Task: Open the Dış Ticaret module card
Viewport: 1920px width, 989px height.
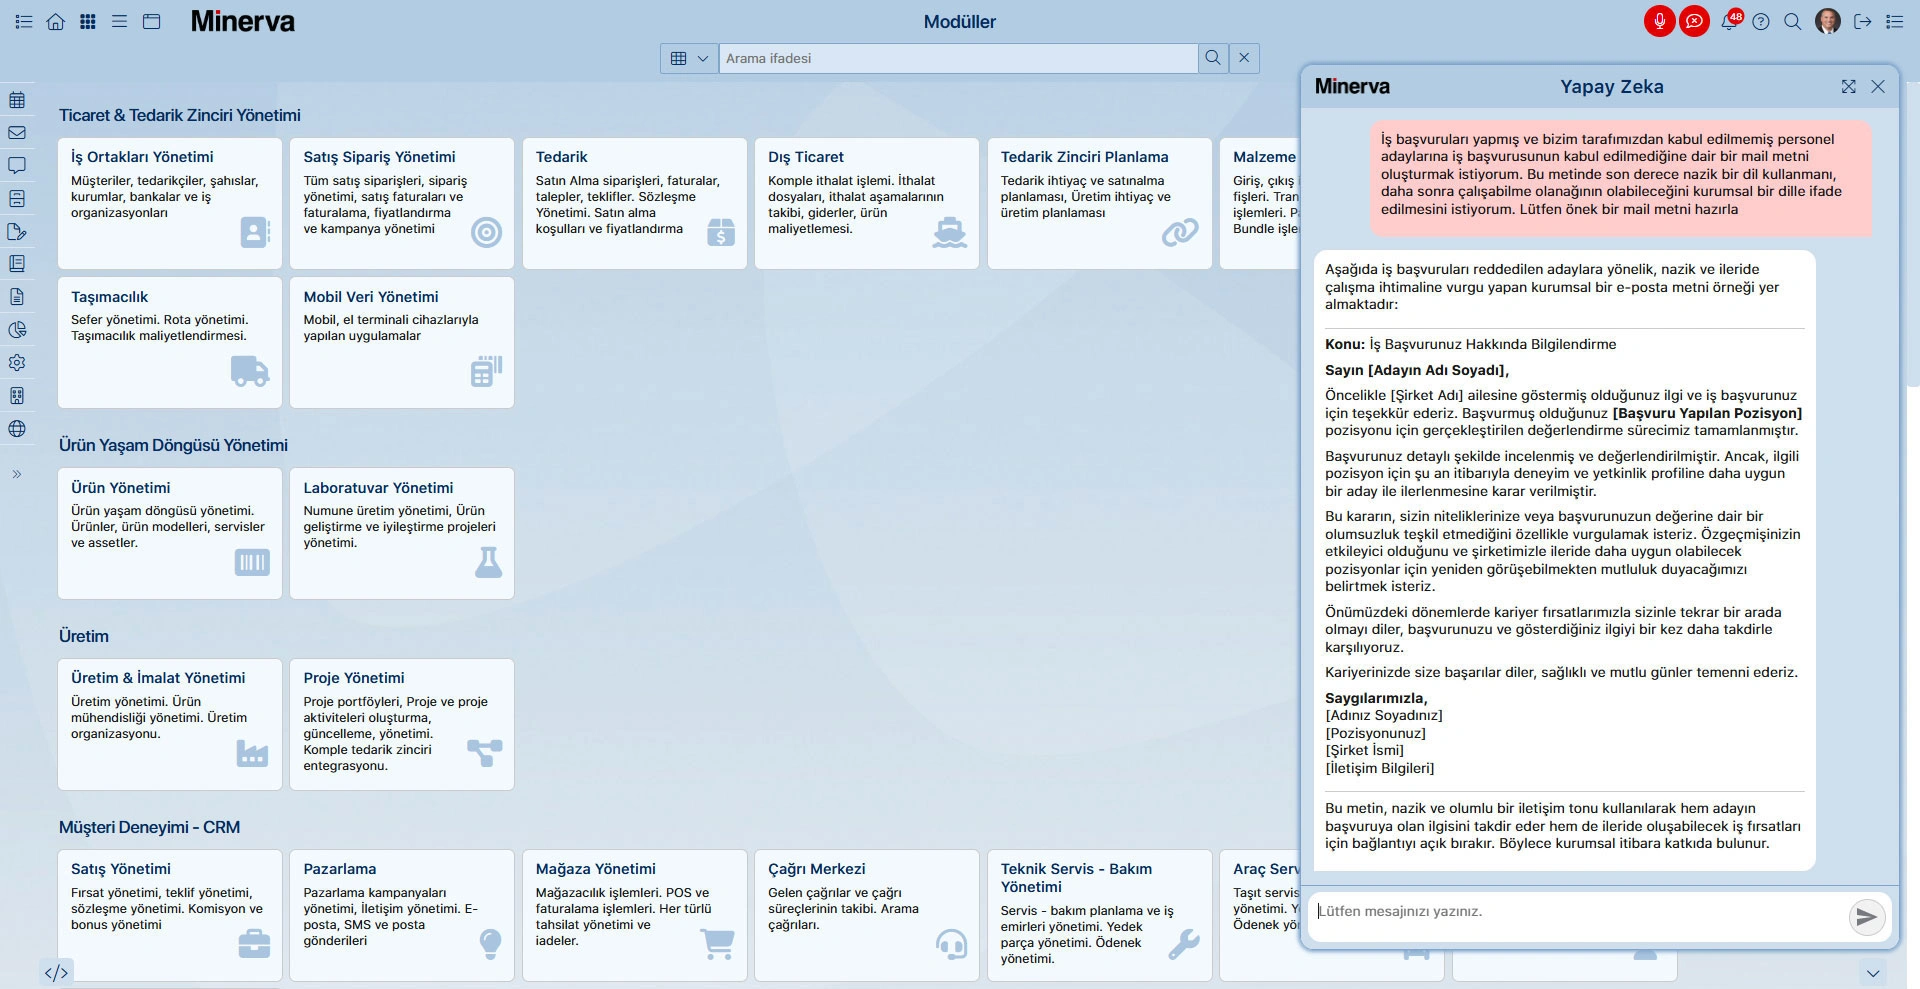Action: tap(866, 203)
